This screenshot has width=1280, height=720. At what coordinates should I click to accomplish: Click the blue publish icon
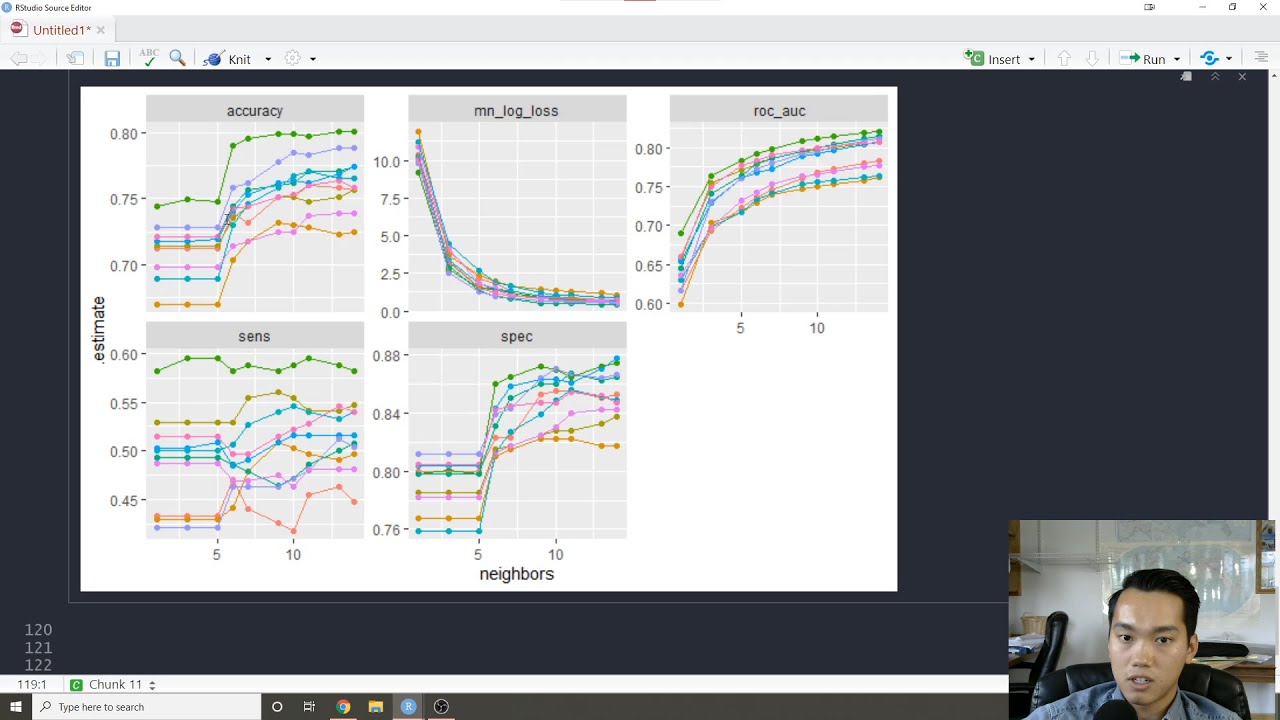pyautogui.click(x=1210, y=58)
